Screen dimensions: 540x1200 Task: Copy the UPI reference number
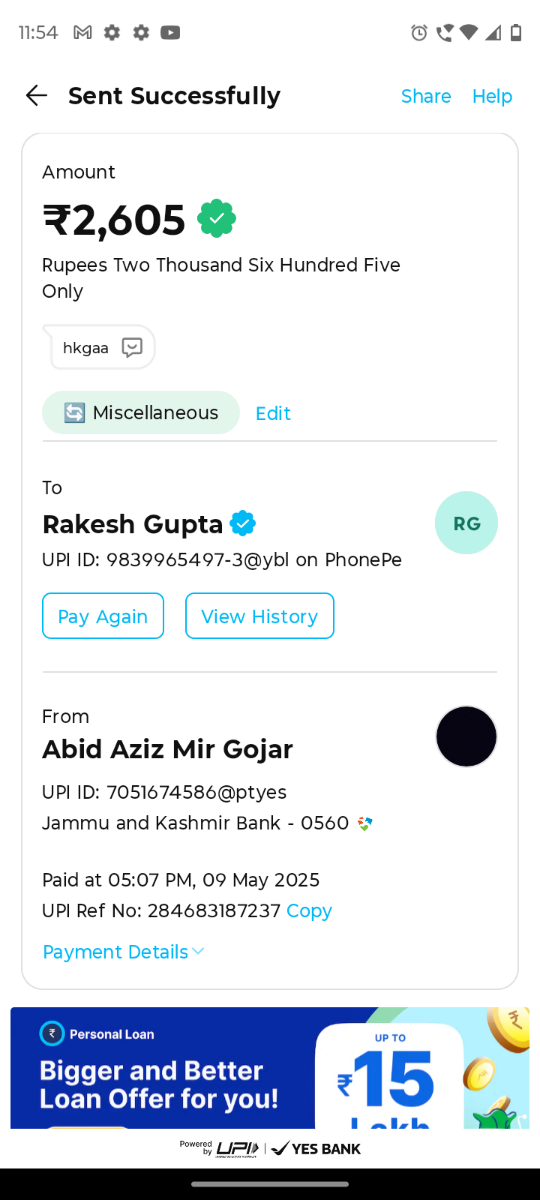click(x=309, y=911)
